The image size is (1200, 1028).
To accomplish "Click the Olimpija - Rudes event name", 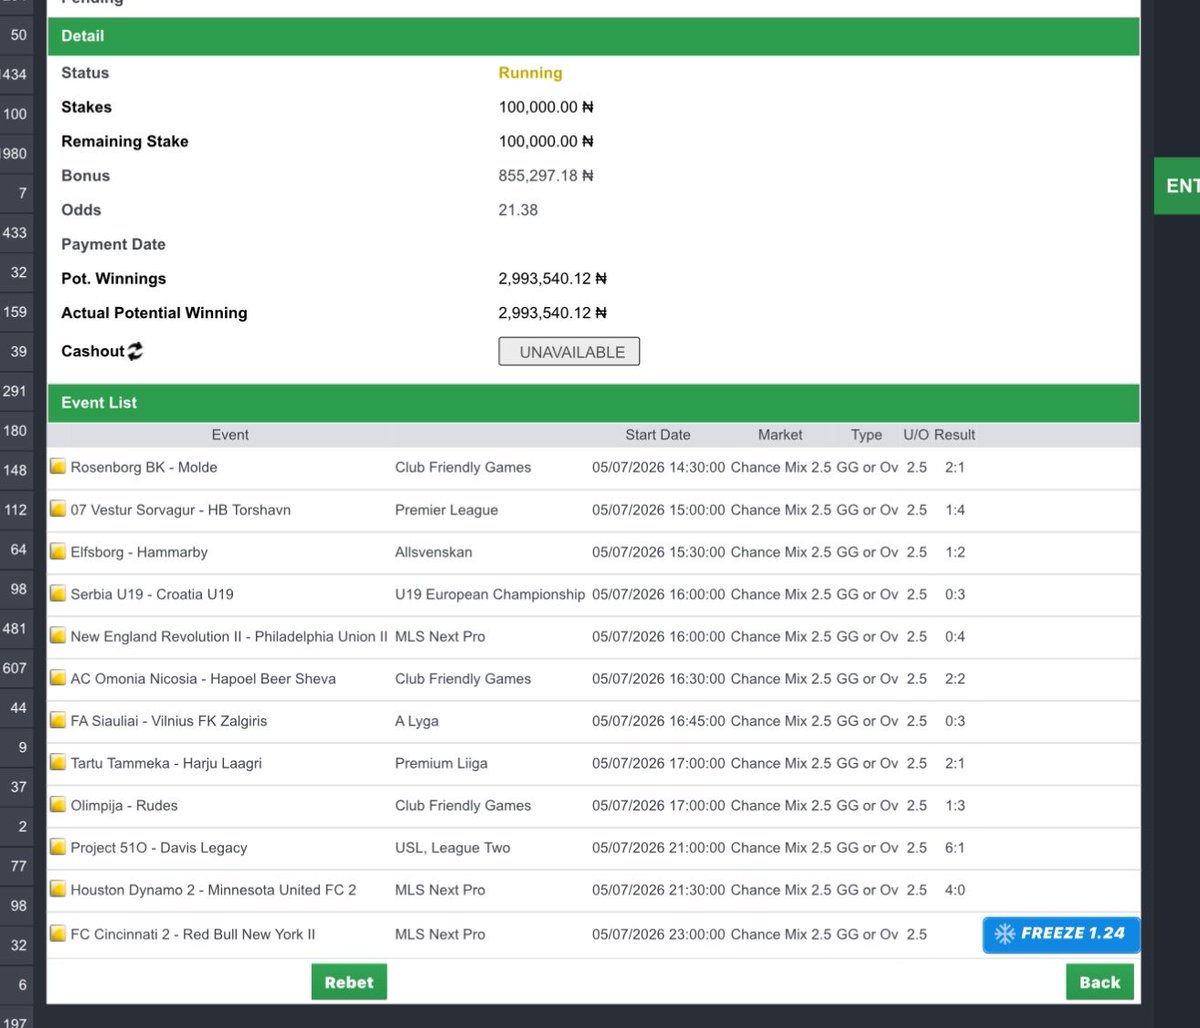I will point(124,805).
